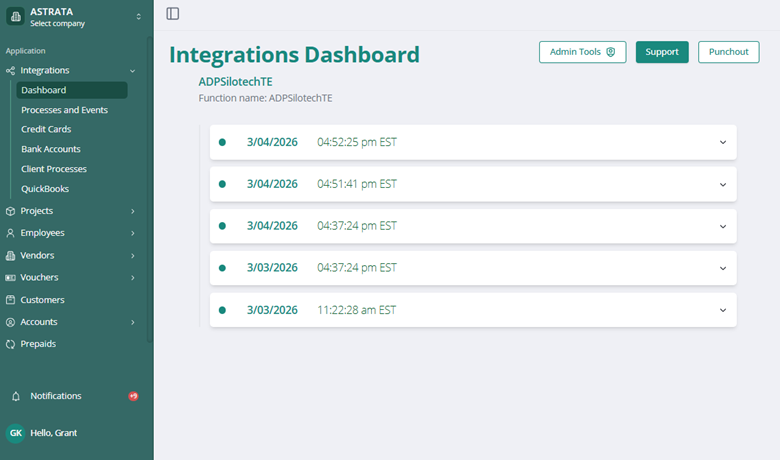Select the 11:22:28 am EST time text
780x460 pixels.
coord(357,310)
